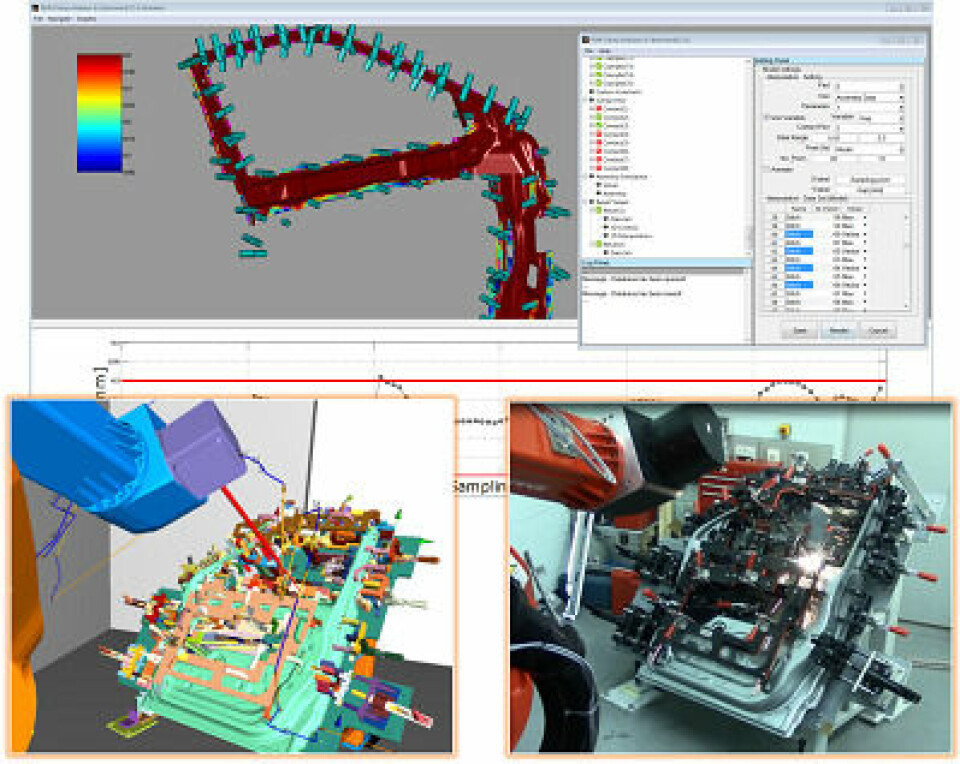Screen dimensions: 960x764
Task: Toggle the Colour variable checkbox
Action: pyautogui.click(x=767, y=118)
